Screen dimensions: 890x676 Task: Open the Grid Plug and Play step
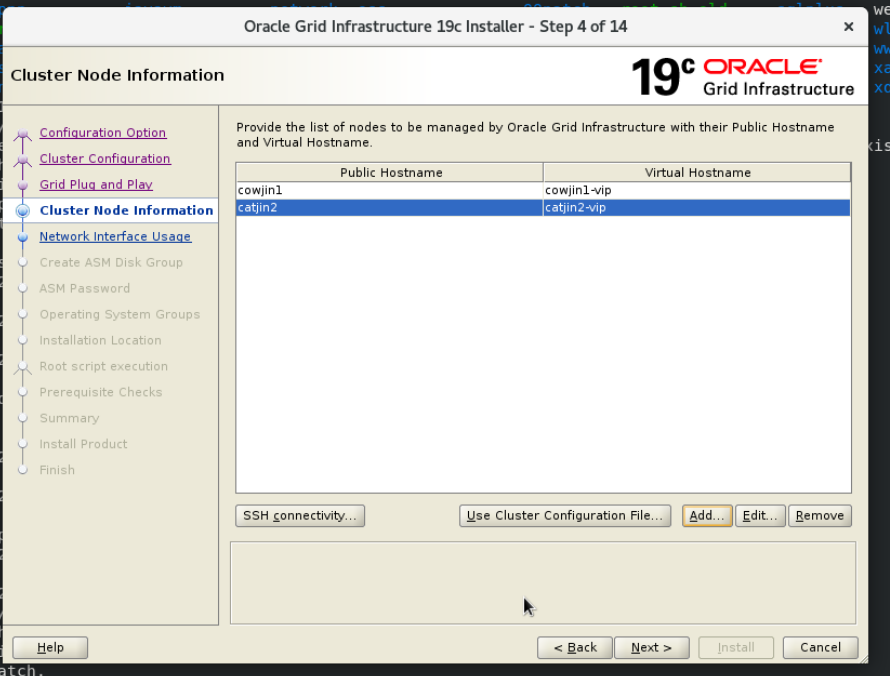tap(96, 184)
